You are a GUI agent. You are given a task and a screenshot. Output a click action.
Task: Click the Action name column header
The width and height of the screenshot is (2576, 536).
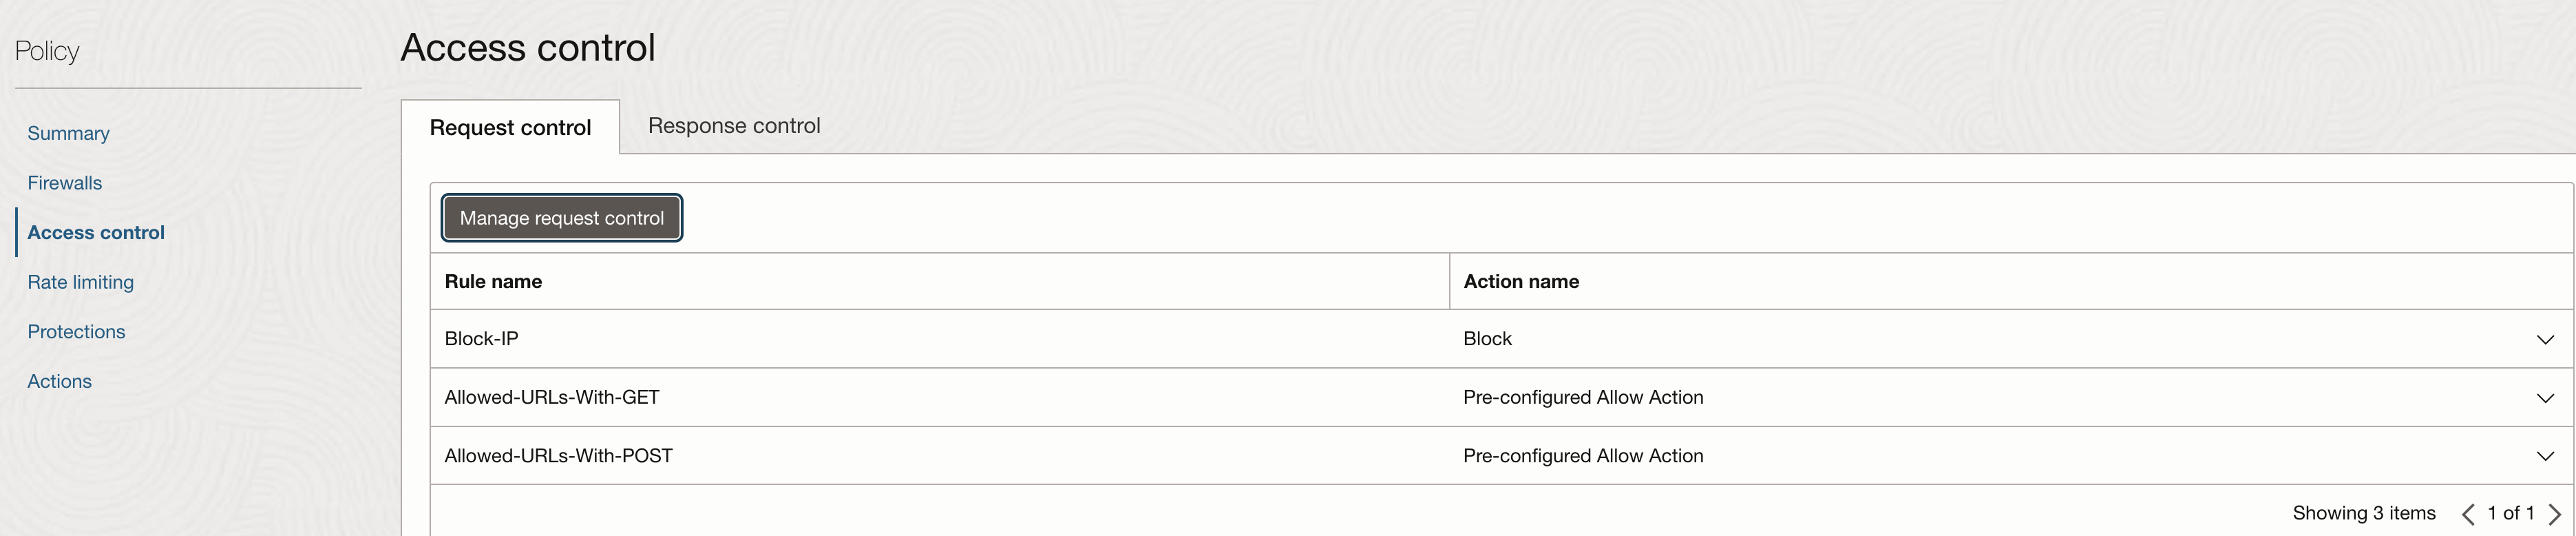click(1521, 281)
